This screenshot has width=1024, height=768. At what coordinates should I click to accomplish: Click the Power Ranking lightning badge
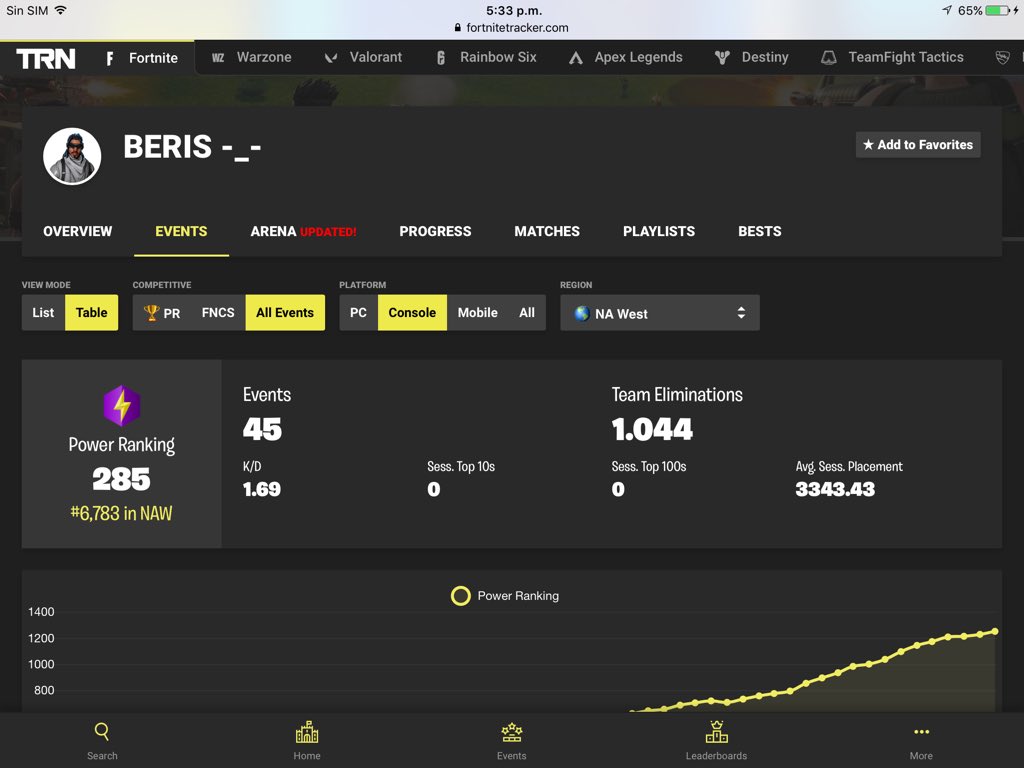point(121,406)
